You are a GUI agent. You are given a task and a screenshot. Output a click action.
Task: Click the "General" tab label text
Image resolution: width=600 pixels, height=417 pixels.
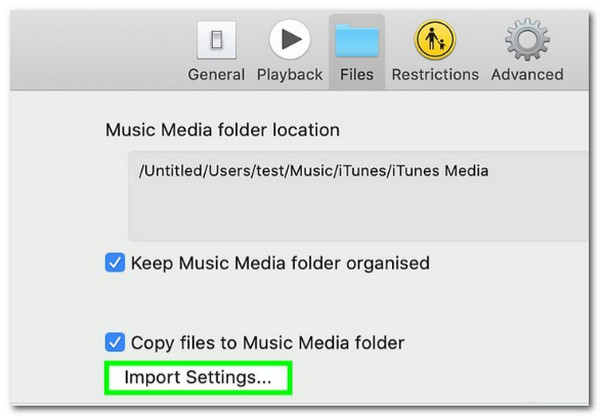tap(216, 74)
